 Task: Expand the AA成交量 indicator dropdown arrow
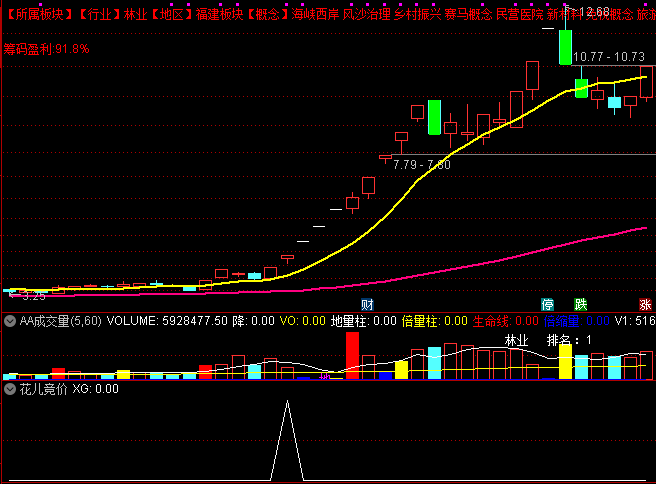[10, 321]
